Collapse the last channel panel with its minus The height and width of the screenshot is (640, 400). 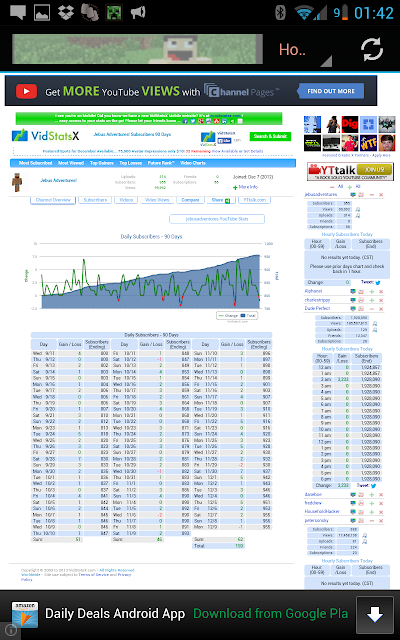pos(371,521)
